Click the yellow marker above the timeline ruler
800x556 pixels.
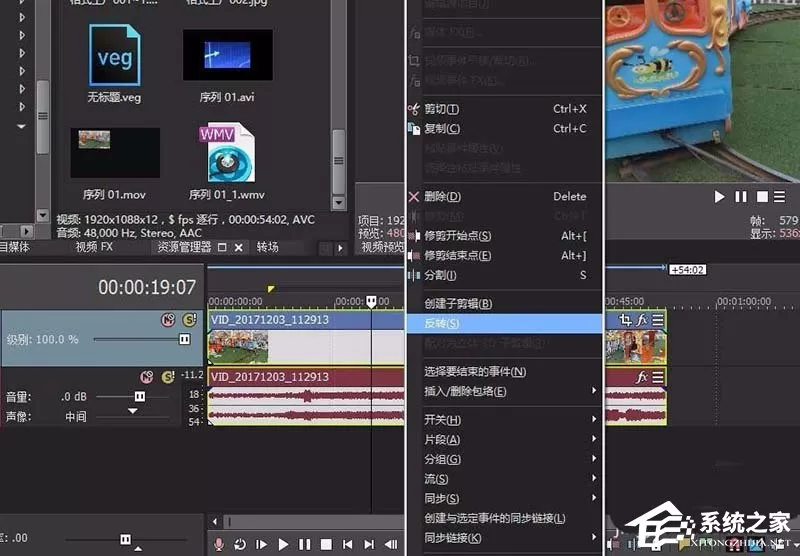point(271,289)
